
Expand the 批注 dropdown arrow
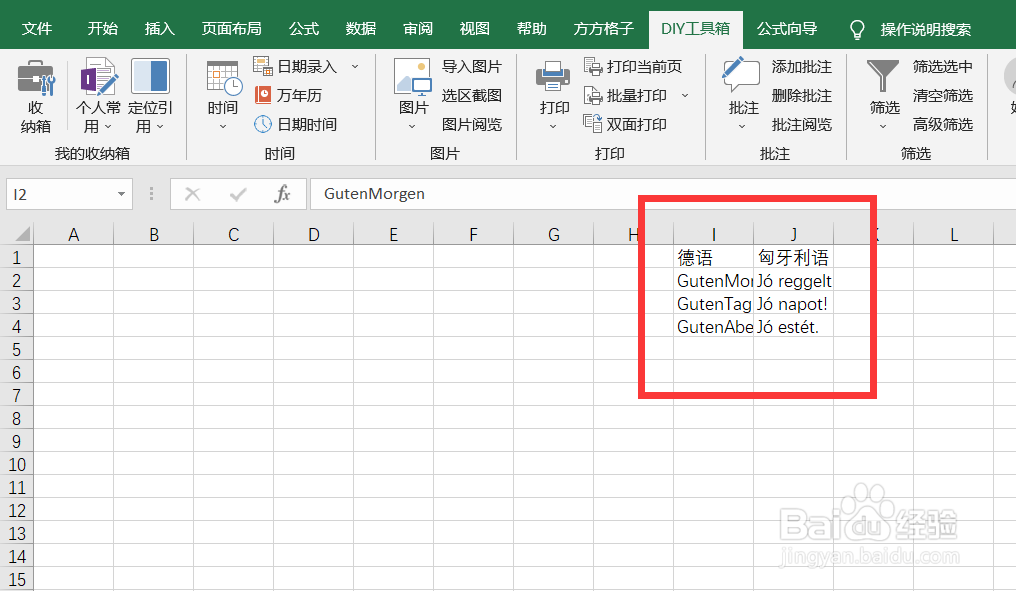[x=742, y=127]
